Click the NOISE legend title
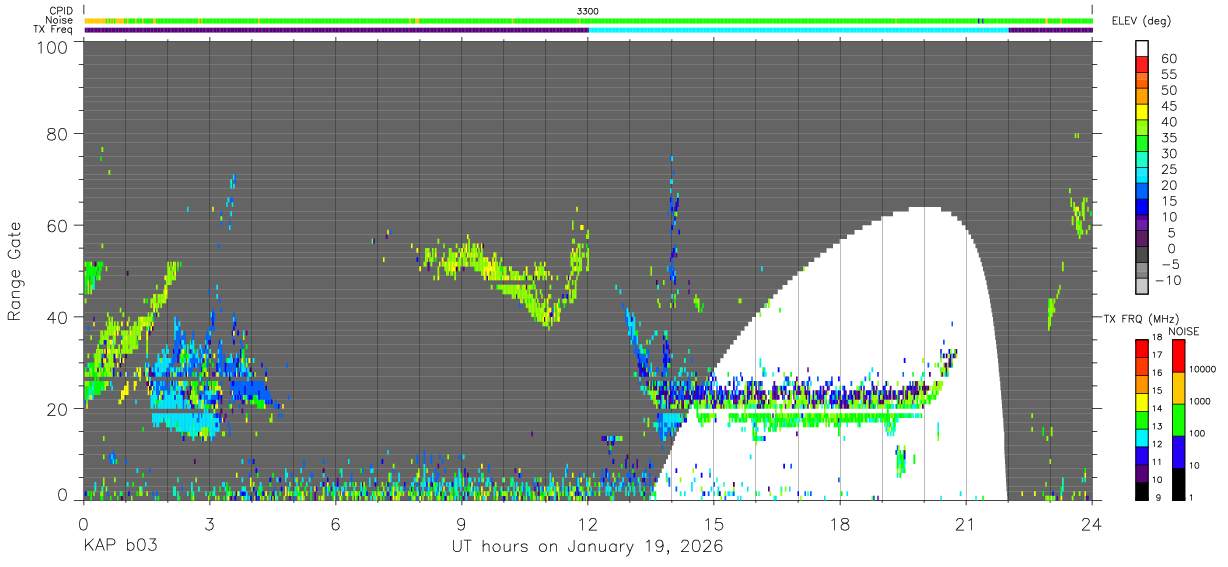1228x567 pixels. (1183, 331)
